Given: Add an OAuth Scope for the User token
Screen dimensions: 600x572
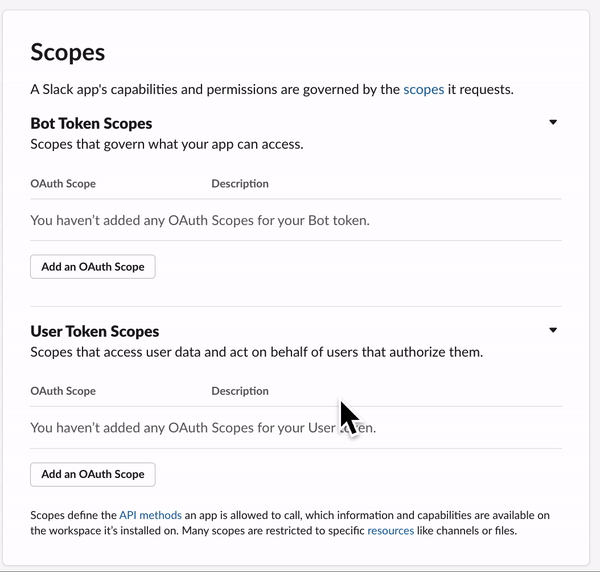Looking at the screenshot, I should pyautogui.click(x=93, y=474).
